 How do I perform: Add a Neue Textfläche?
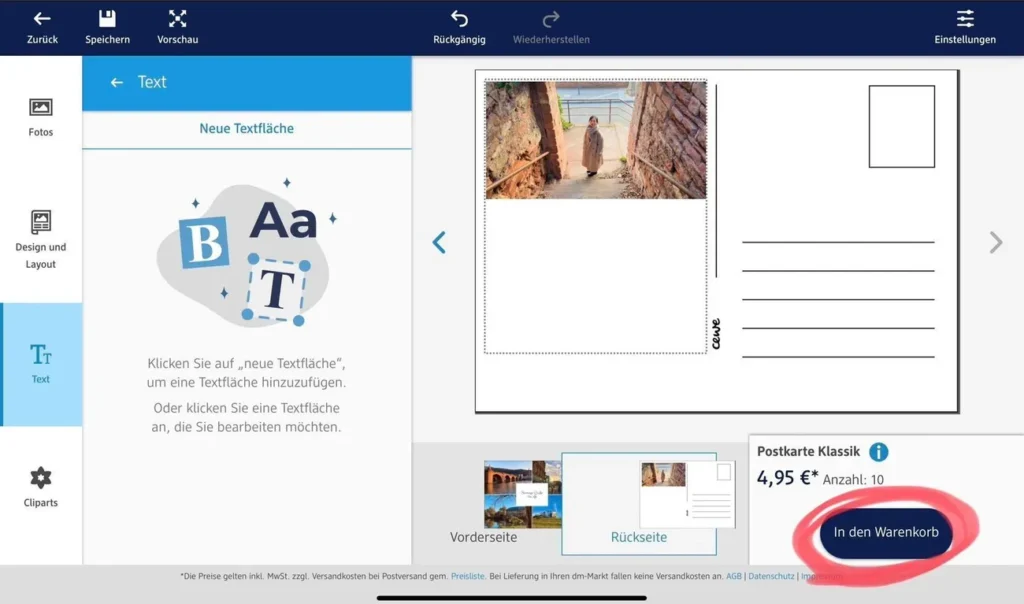coord(246,129)
